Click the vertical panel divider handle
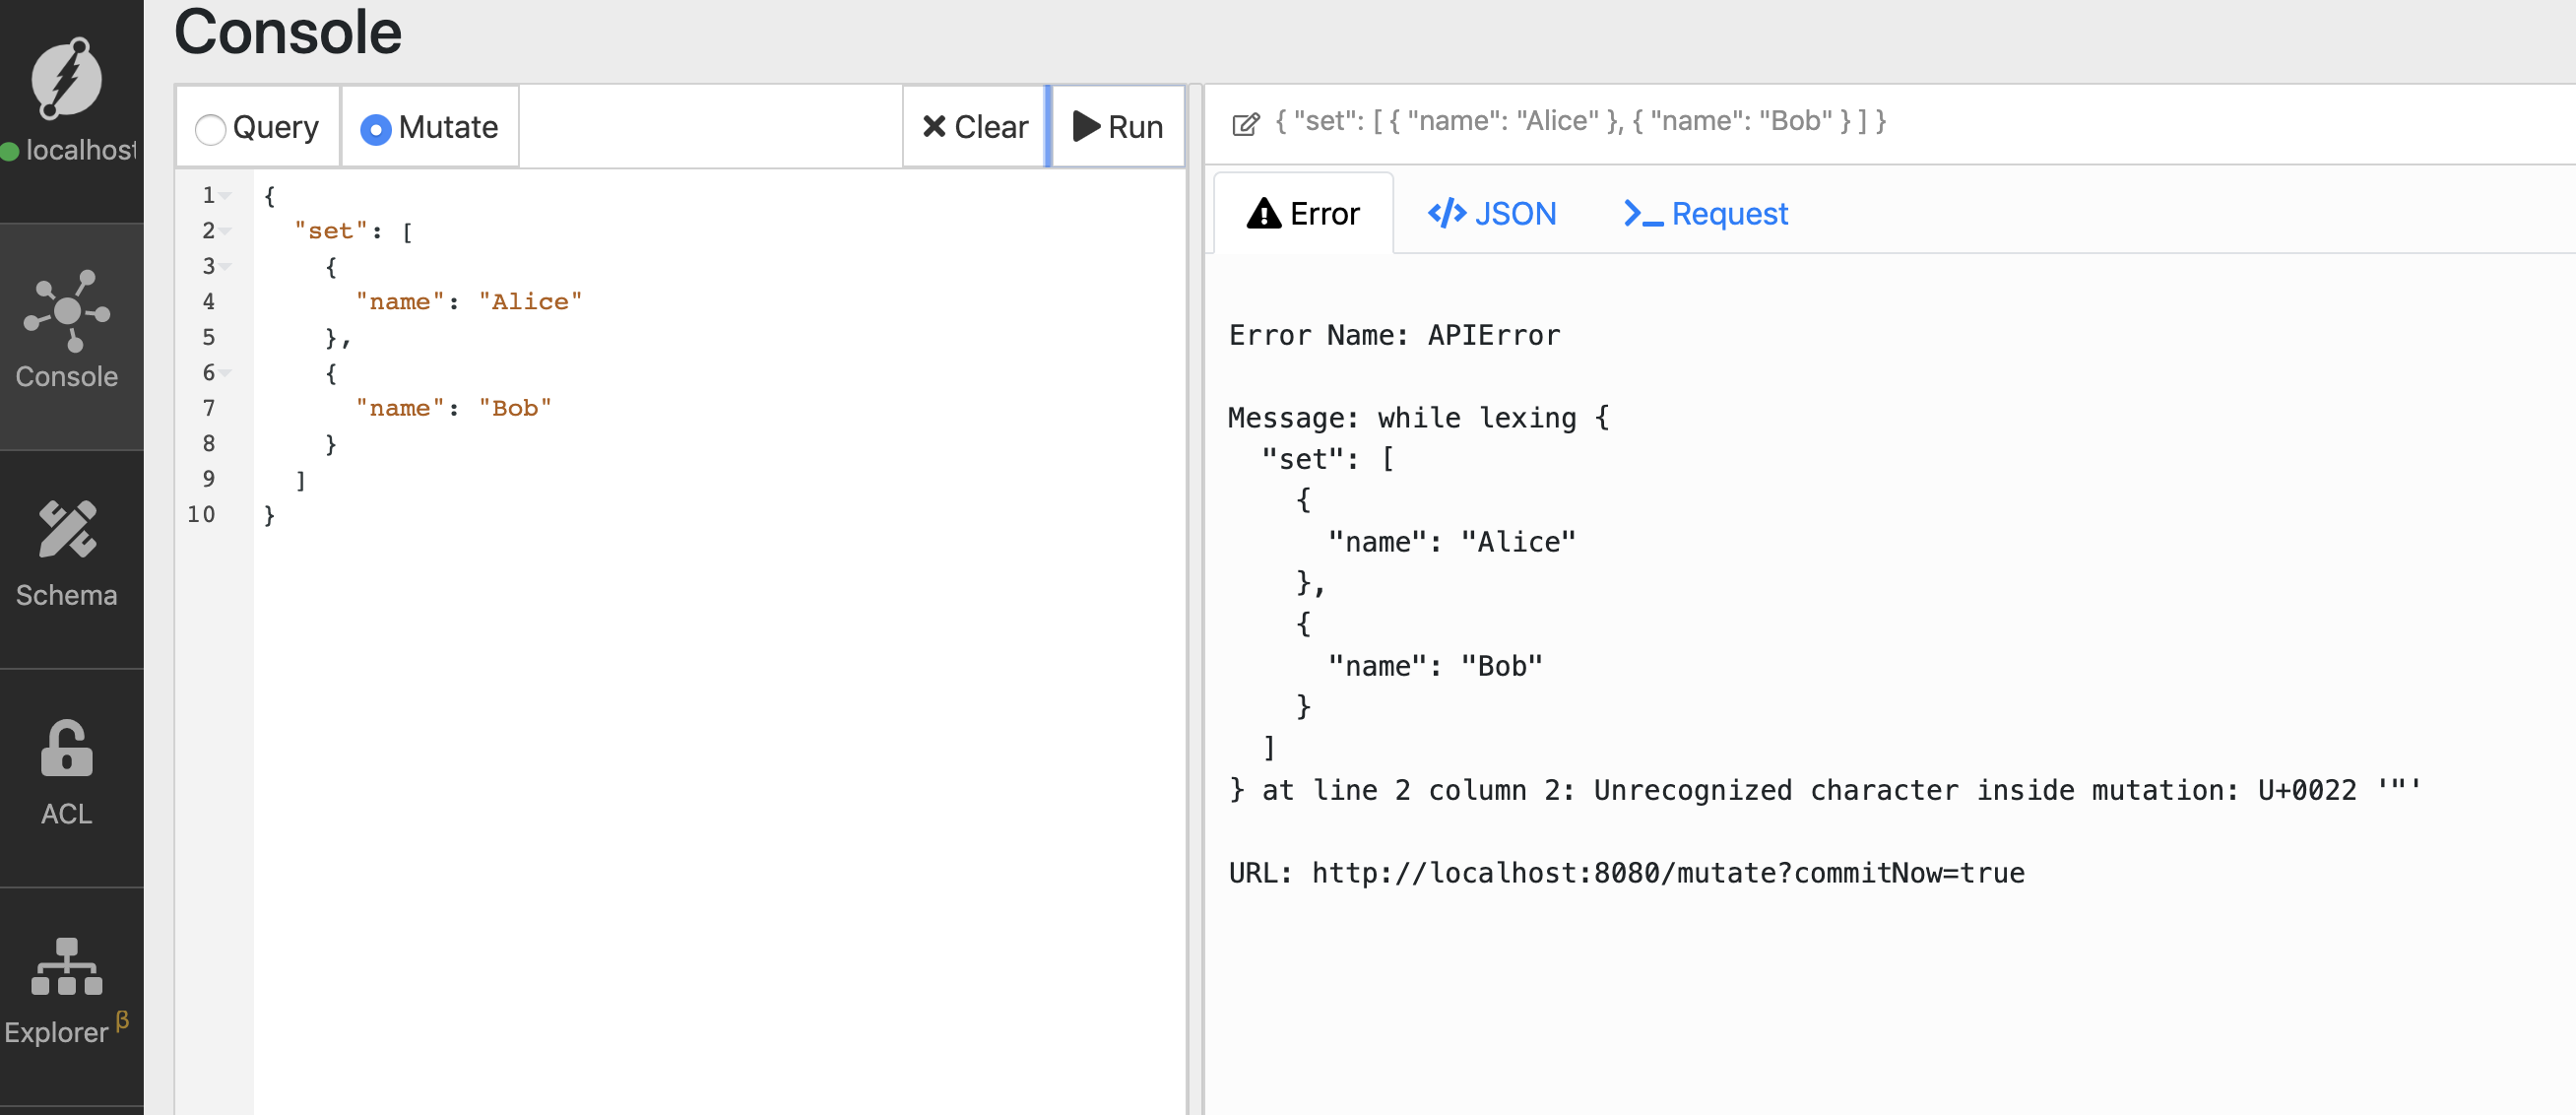2576x1115 pixels. [1194, 600]
